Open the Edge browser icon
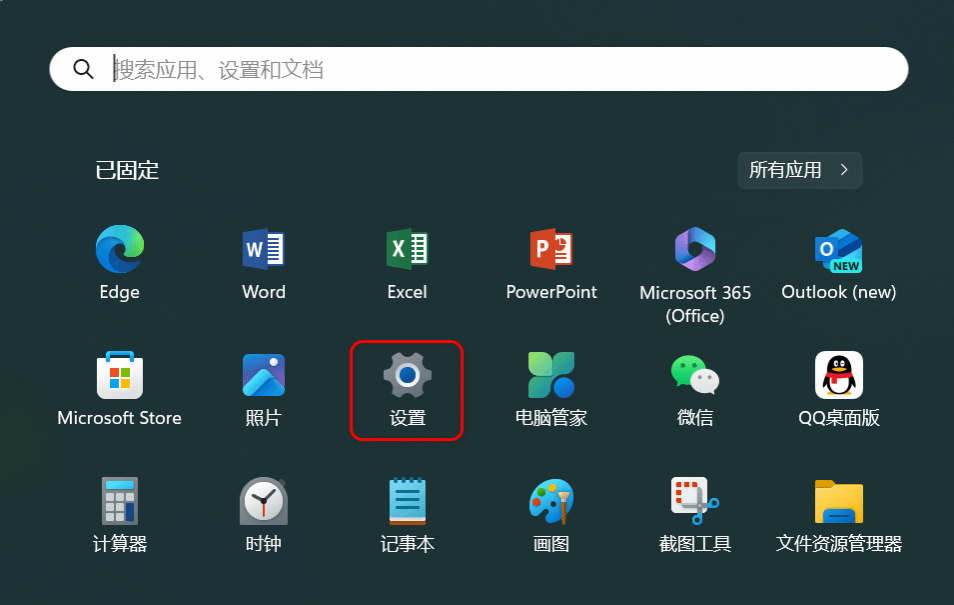Image resolution: width=954 pixels, height=605 pixels. tap(120, 249)
